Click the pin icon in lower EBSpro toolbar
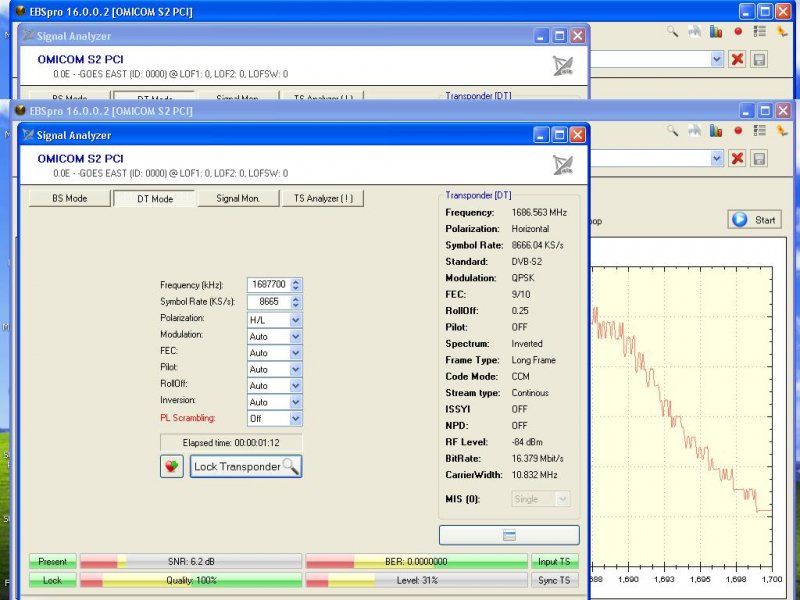 pyautogui.click(x=782, y=131)
